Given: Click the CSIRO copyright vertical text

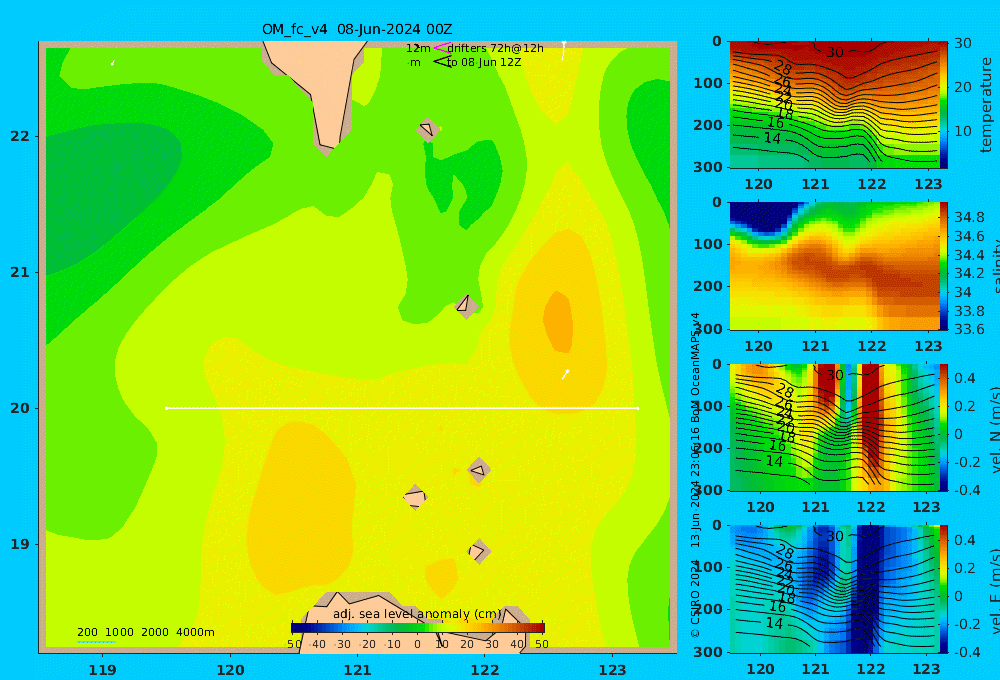Looking at the screenshot, I should tap(695, 475).
